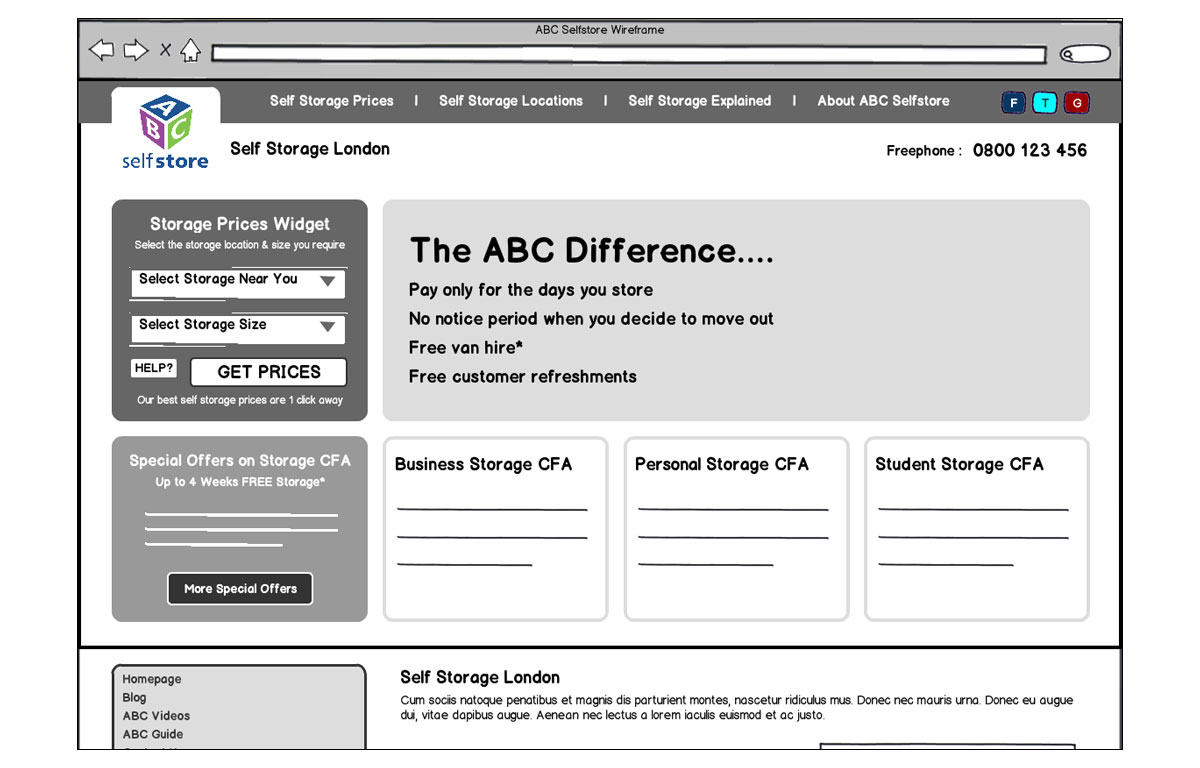Go to the browser home icon
This screenshot has width=1200, height=768.
(x=190, y=50)
